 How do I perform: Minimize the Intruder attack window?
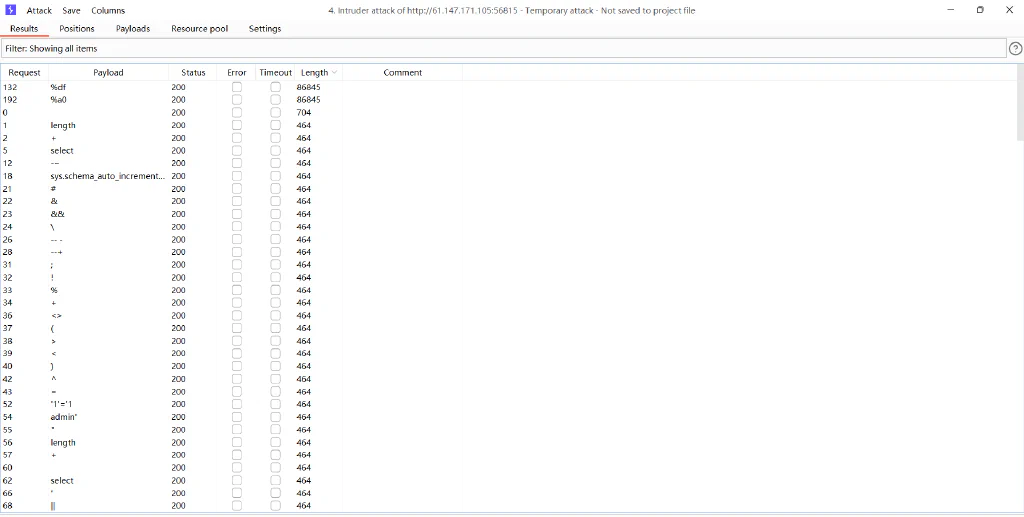950,10
